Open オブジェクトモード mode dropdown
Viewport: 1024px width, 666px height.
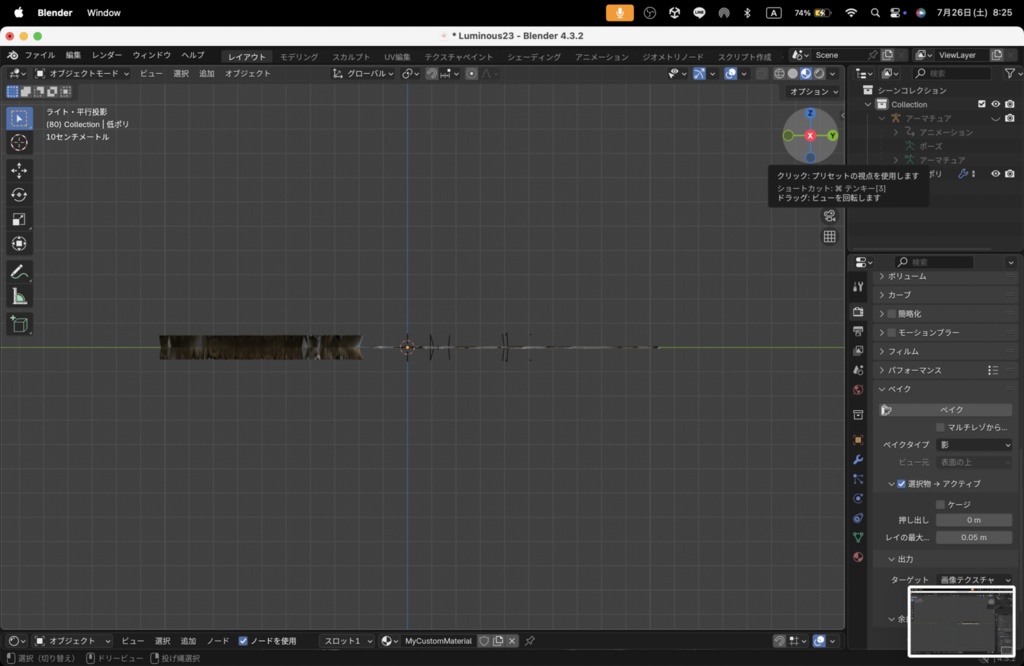82,74
